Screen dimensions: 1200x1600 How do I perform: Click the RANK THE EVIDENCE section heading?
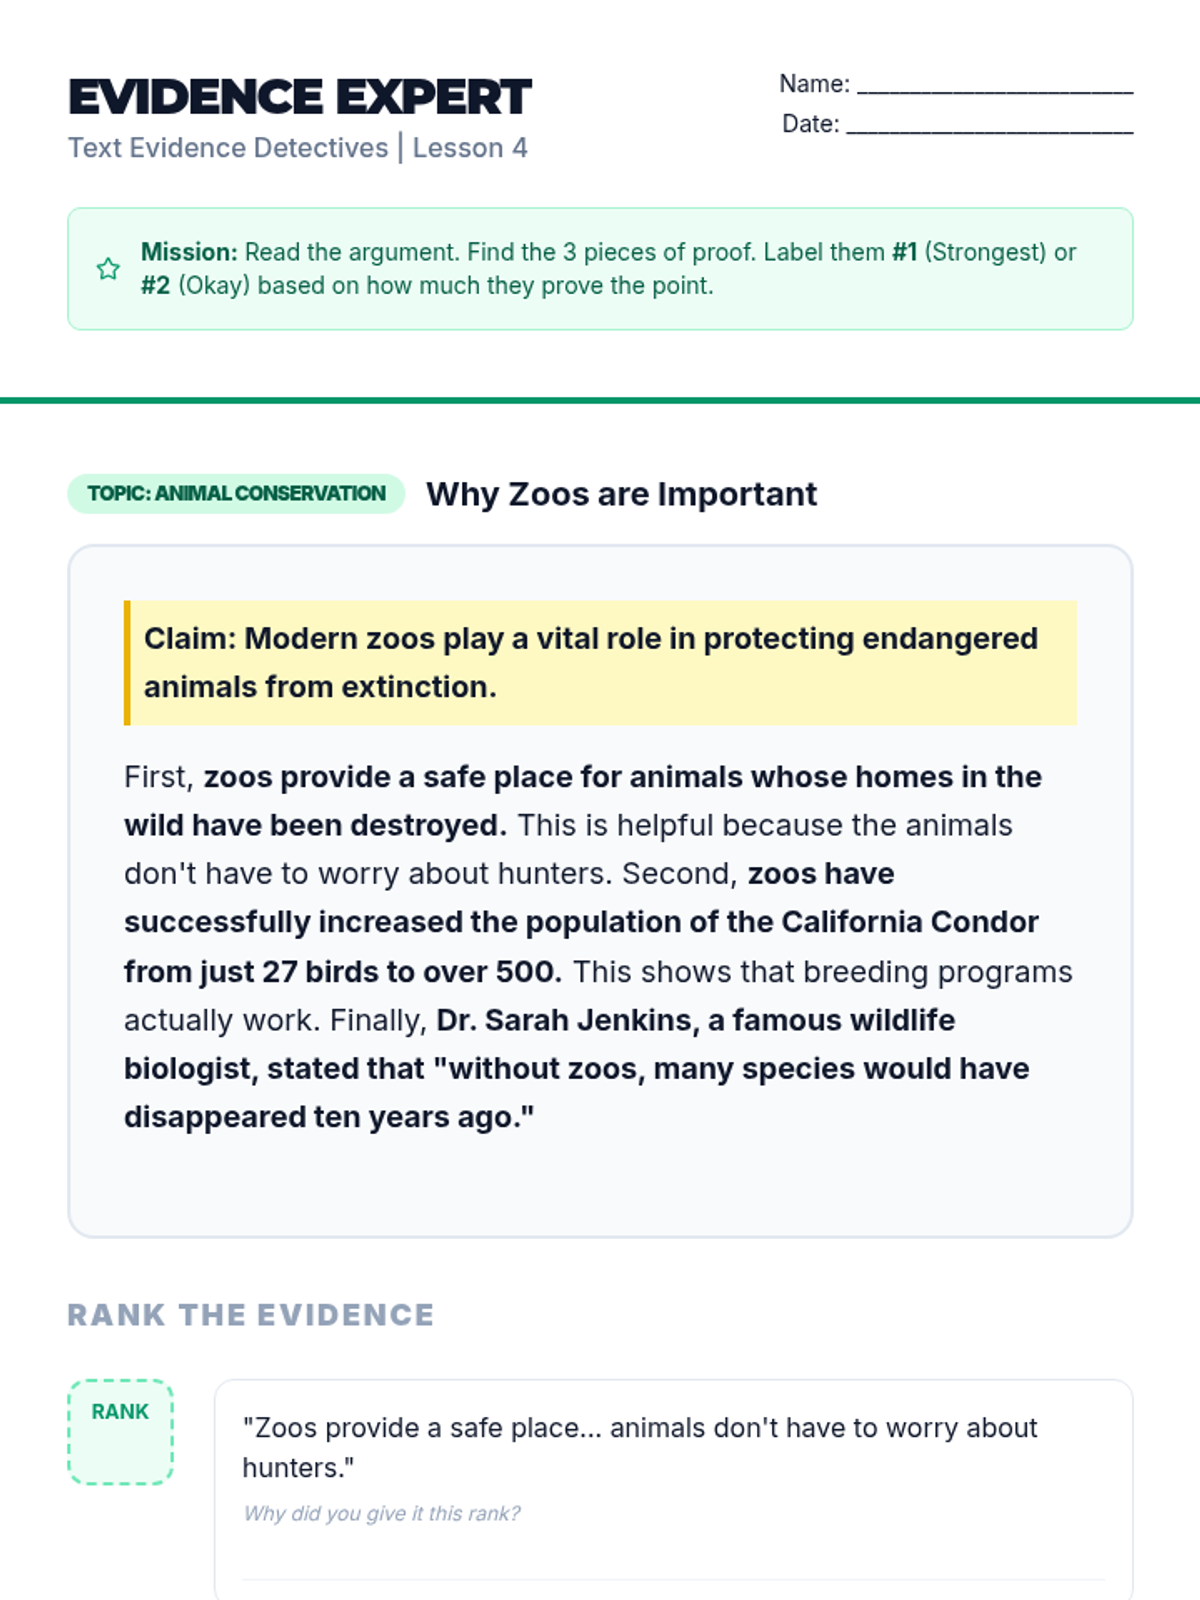tap(251, 1315)
